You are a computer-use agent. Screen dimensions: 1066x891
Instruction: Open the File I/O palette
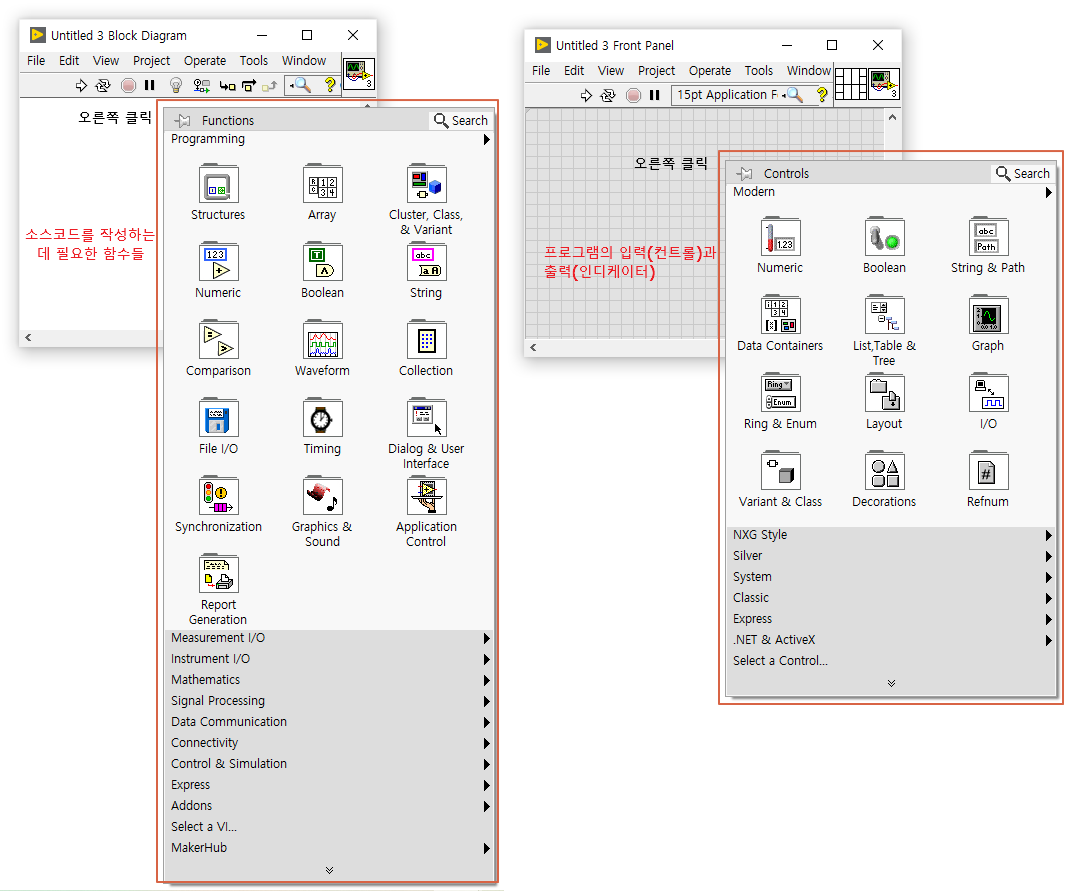pos(218,419)
